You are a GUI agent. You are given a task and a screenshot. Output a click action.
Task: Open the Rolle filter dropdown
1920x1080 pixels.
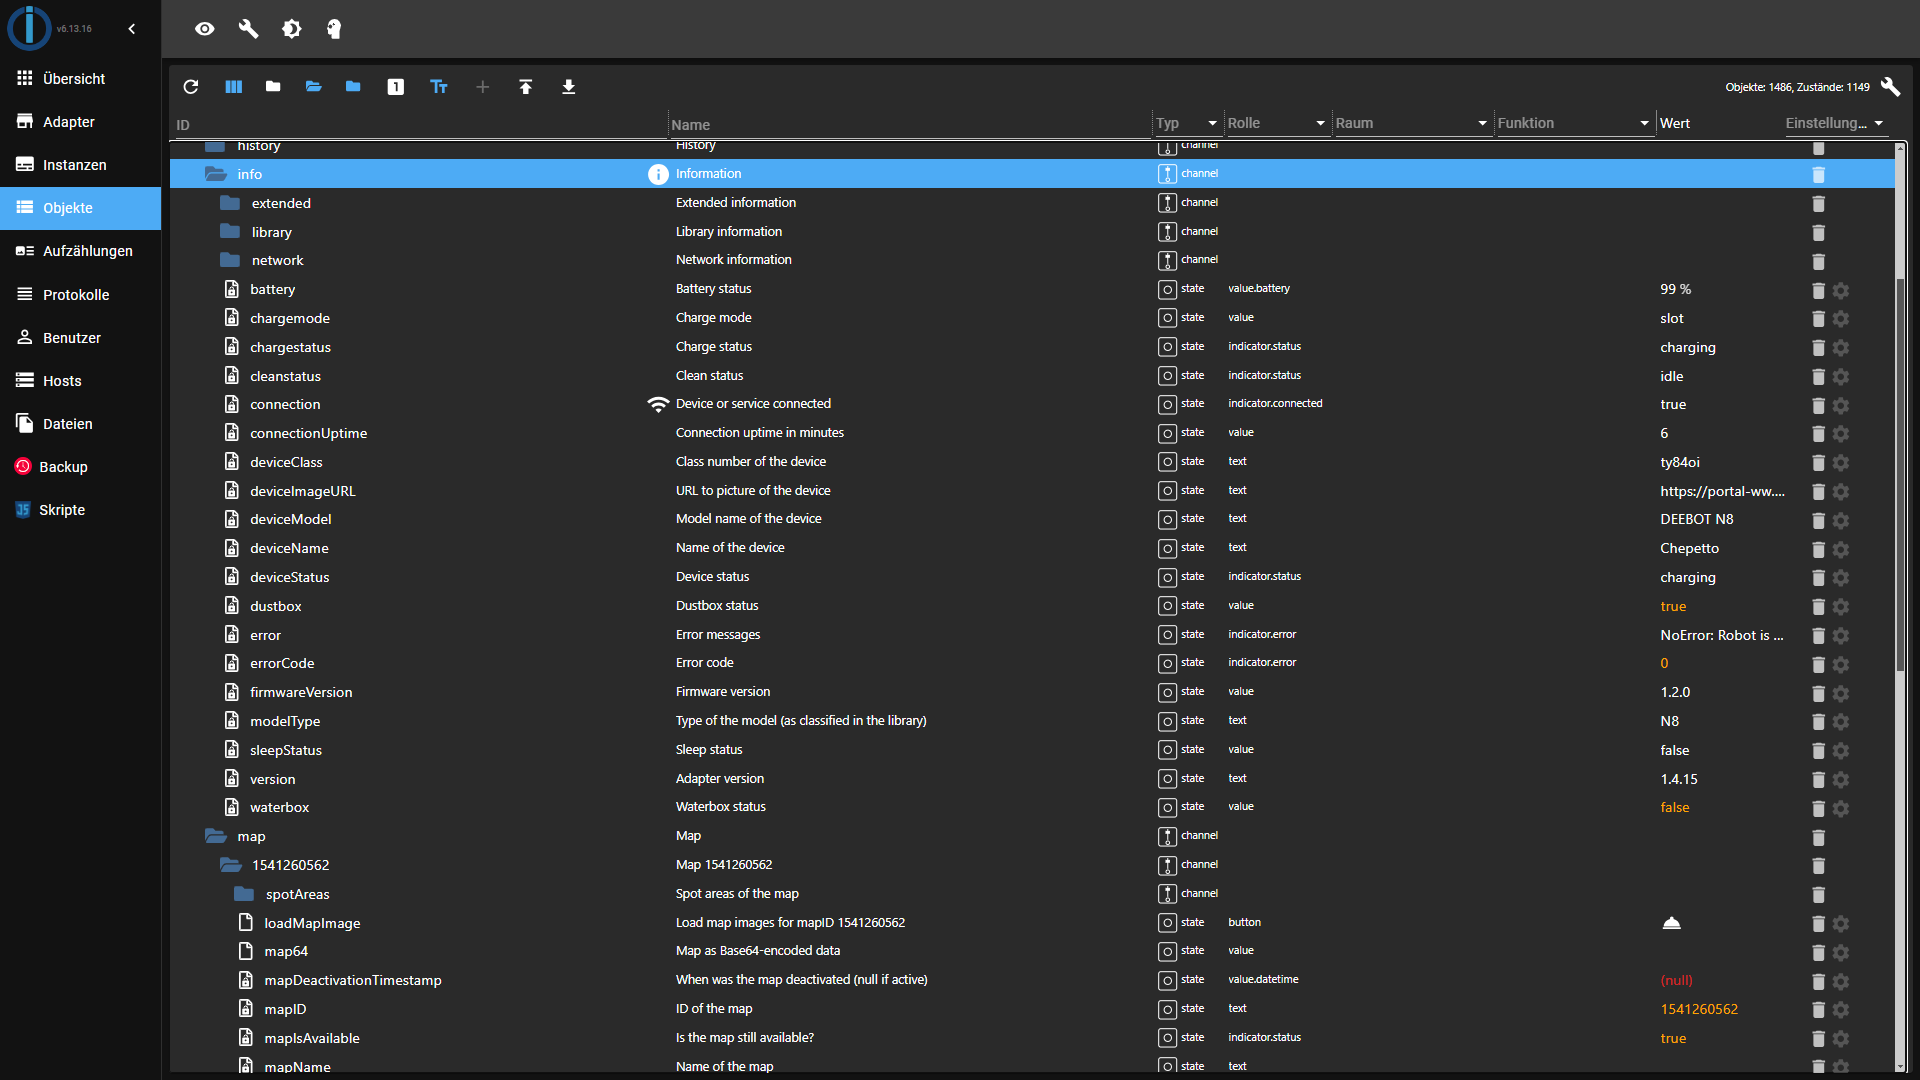coord(1277,123)
